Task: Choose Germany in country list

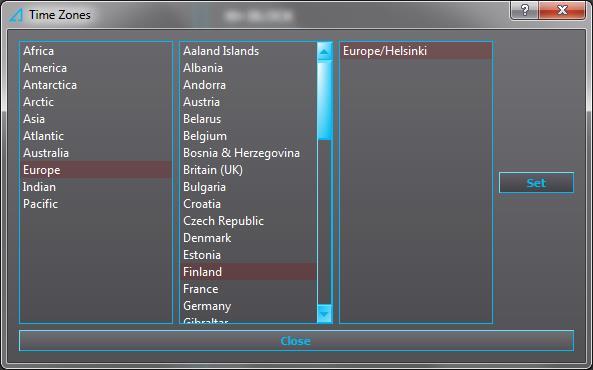Action: [x=248, y=306]
